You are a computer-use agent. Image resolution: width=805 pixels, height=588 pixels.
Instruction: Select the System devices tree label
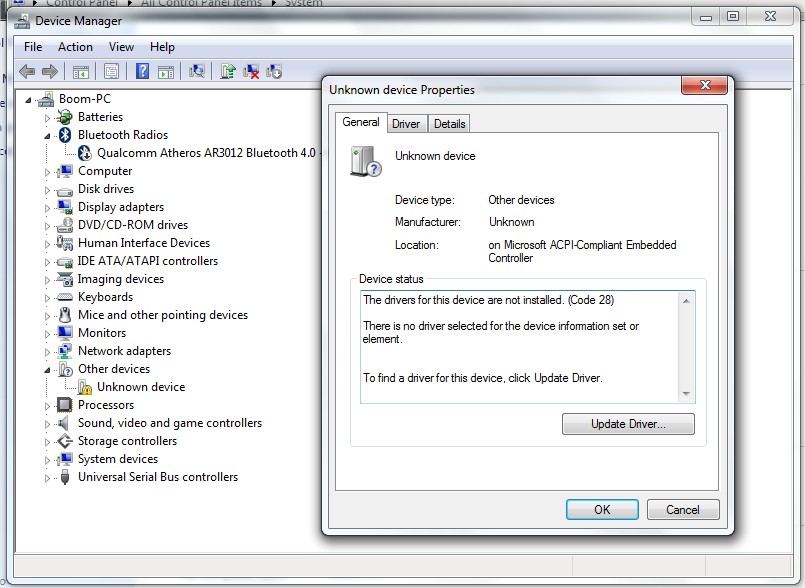click(118, 459)
